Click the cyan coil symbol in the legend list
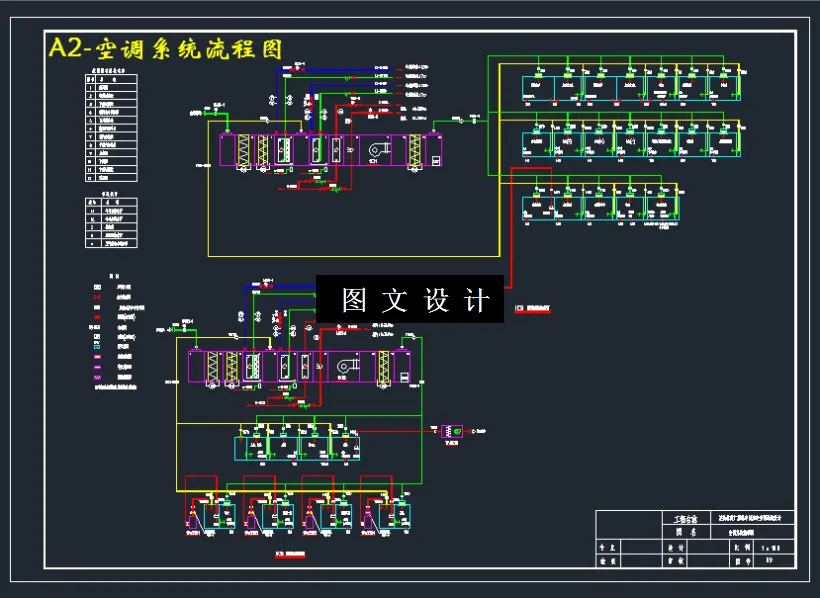This screenshot has height=598, width=820. (98, 346)
